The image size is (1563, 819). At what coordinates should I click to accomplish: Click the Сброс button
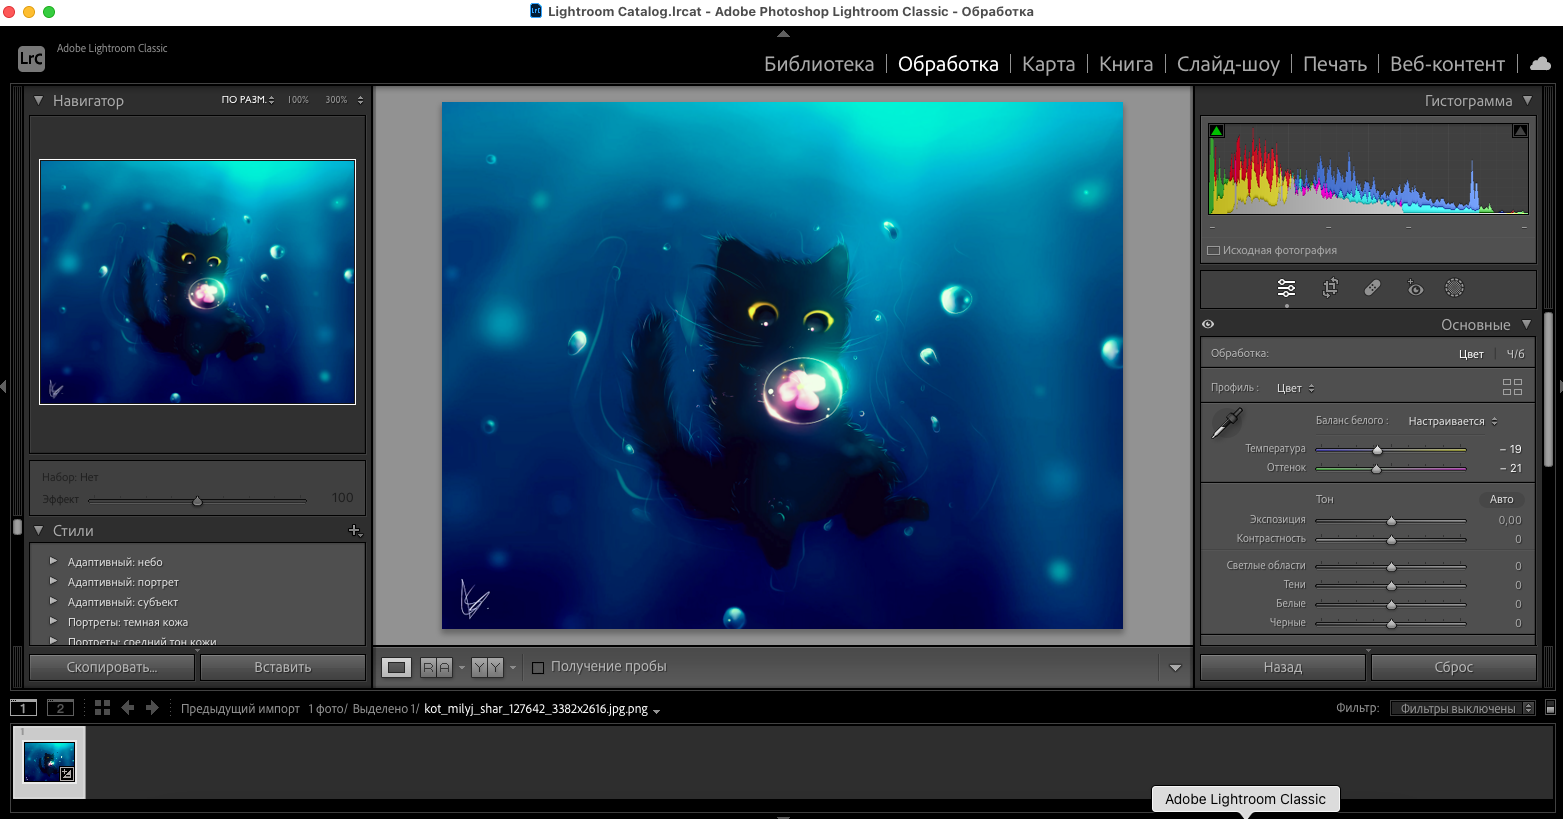point(1453,667)
